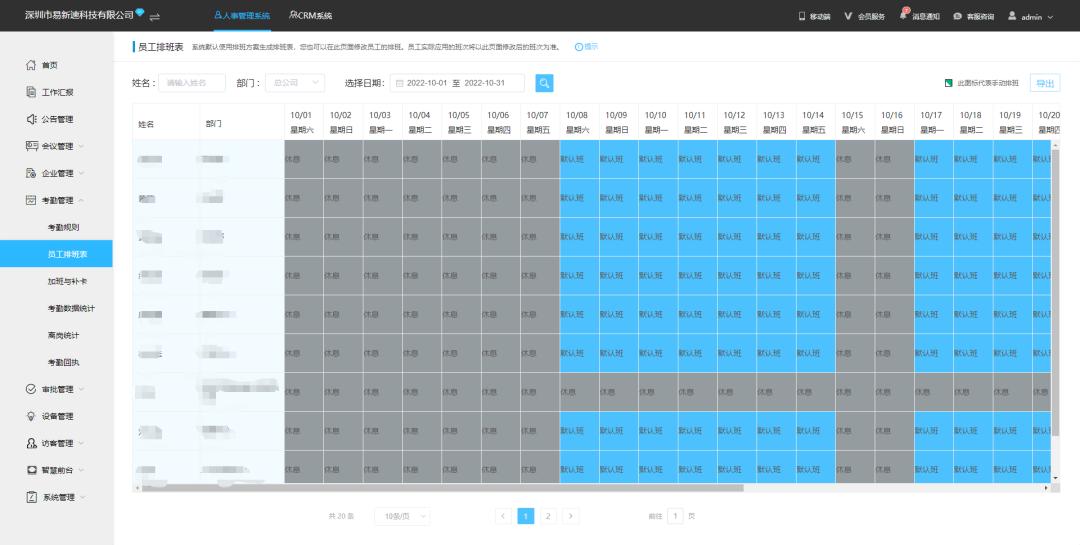1080x545 pixels.
Task: Click the calendar icon in date range field
Action: tap(399, 83)
